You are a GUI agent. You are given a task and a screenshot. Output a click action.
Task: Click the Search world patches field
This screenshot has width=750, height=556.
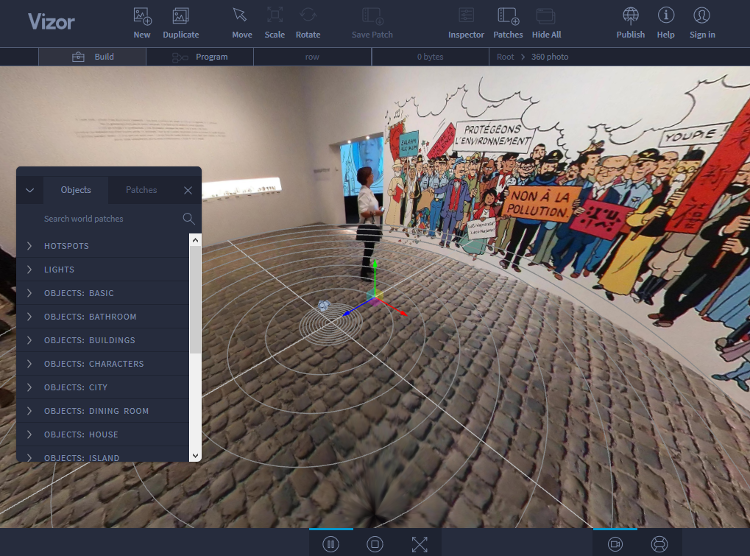point(110,219)
